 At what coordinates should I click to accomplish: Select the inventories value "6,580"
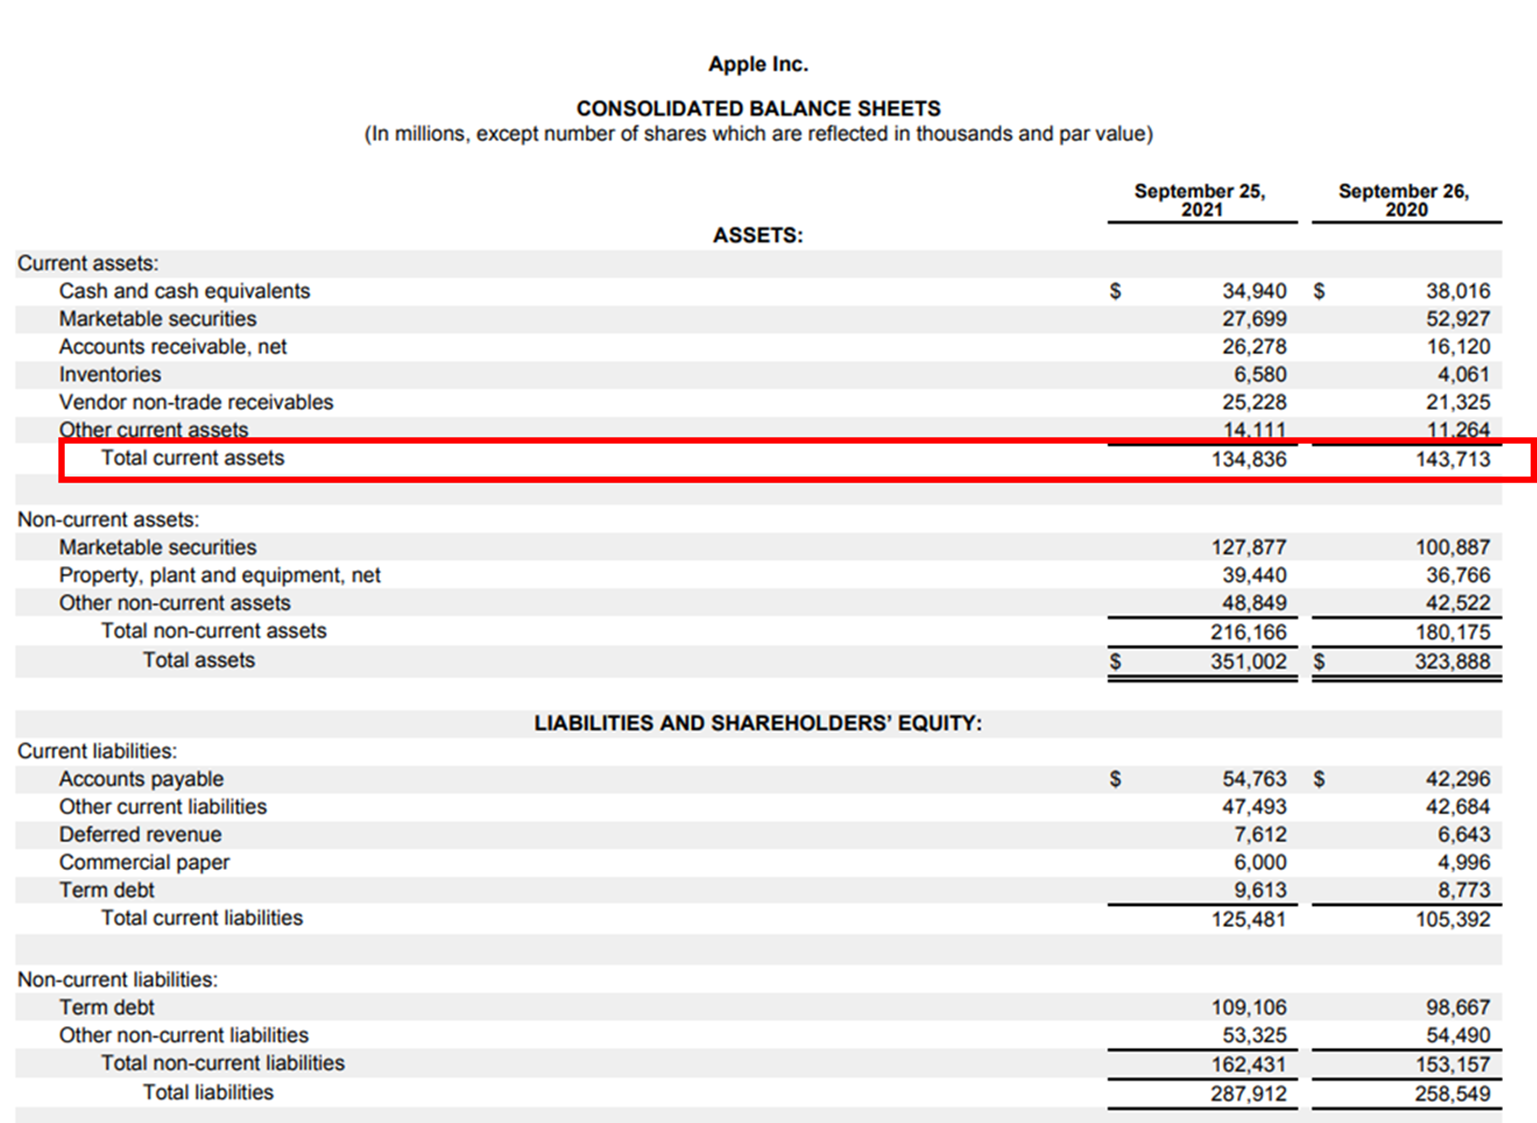pyautogui.click(x=1260, y=375)
